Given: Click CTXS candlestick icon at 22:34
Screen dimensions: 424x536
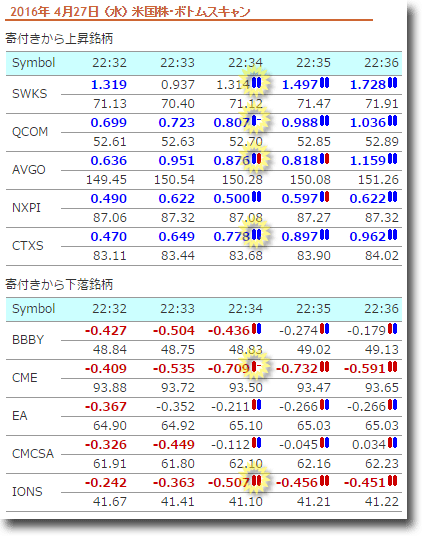Looking at the screenshot, I should click(256, 234).
